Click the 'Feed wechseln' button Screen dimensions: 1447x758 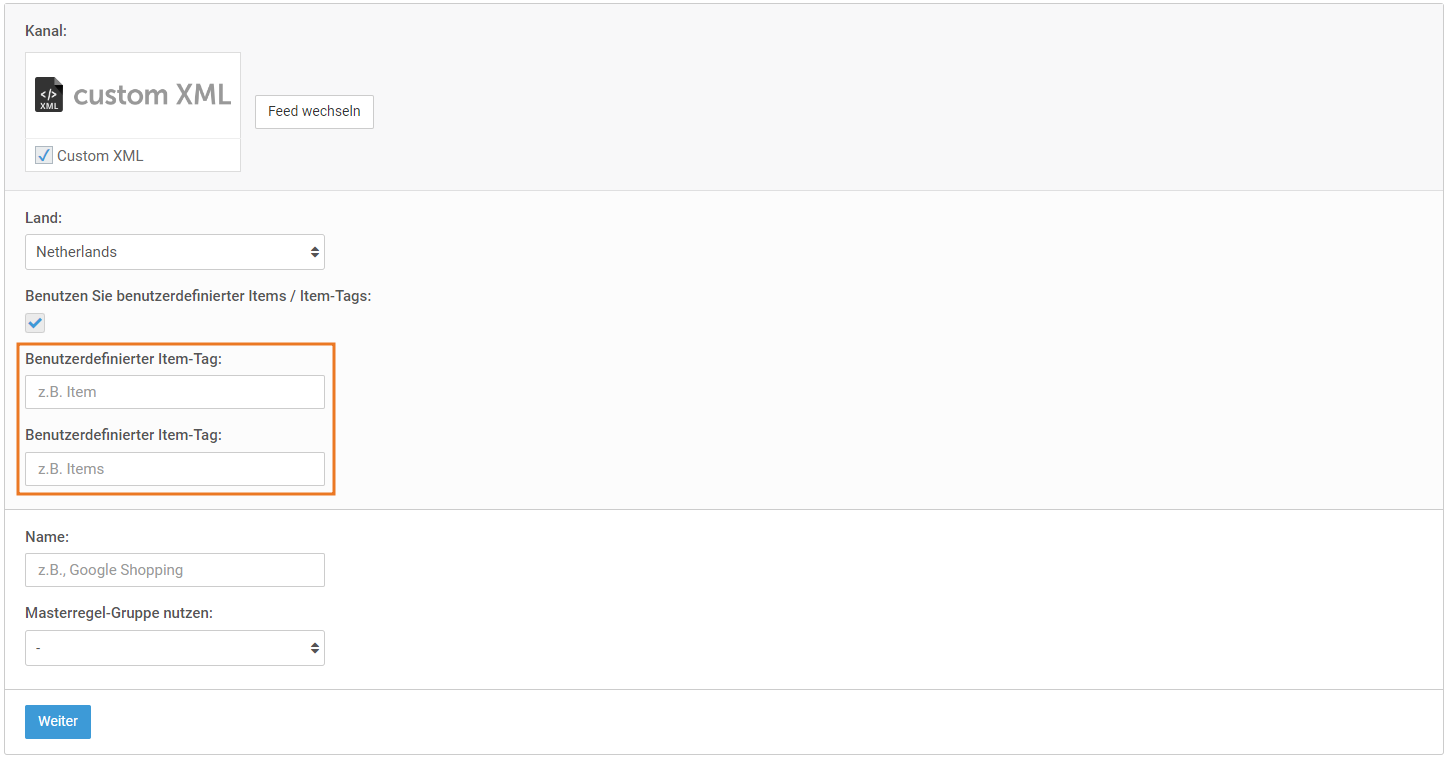314,111
